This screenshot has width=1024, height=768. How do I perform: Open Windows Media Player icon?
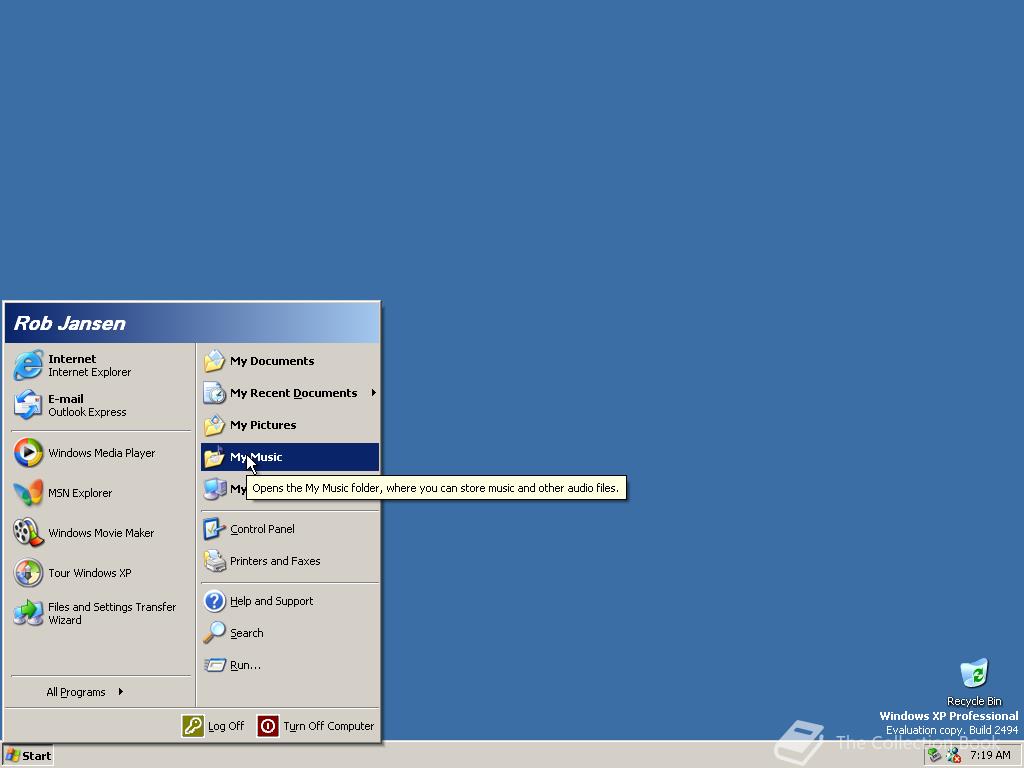tap(28, 453)
